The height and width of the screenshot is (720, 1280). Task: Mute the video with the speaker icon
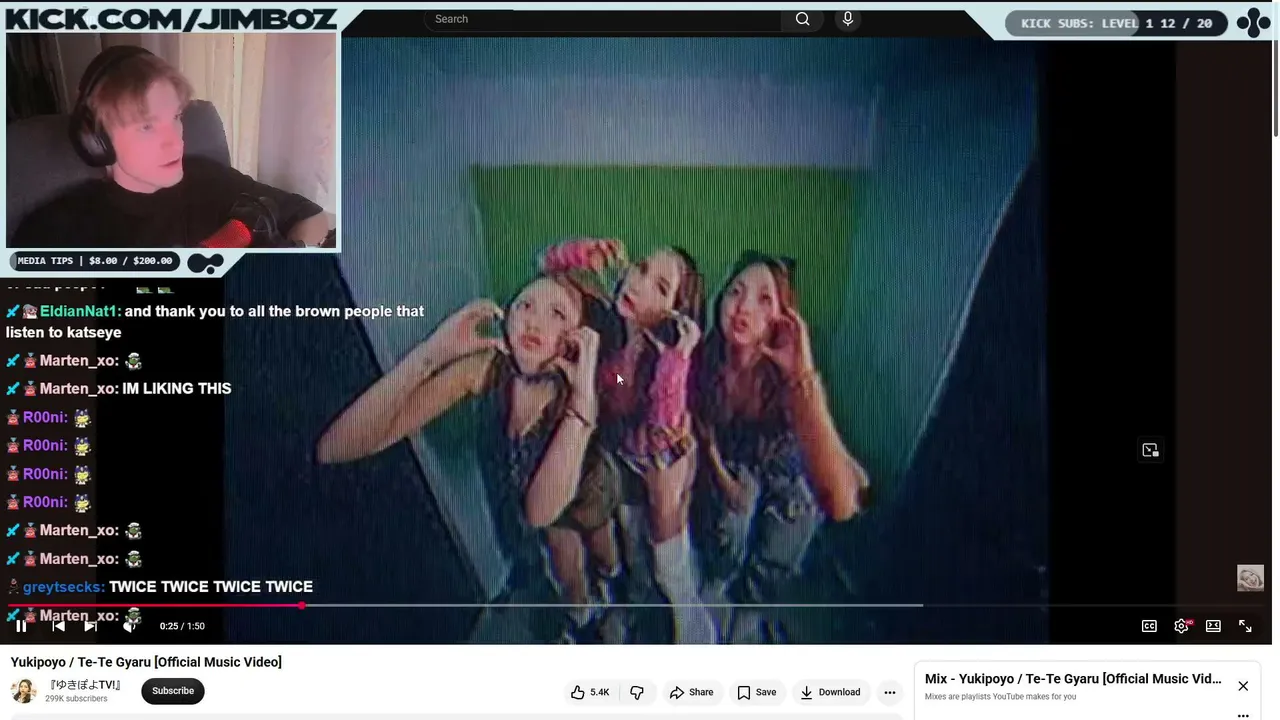coord(130,626)
